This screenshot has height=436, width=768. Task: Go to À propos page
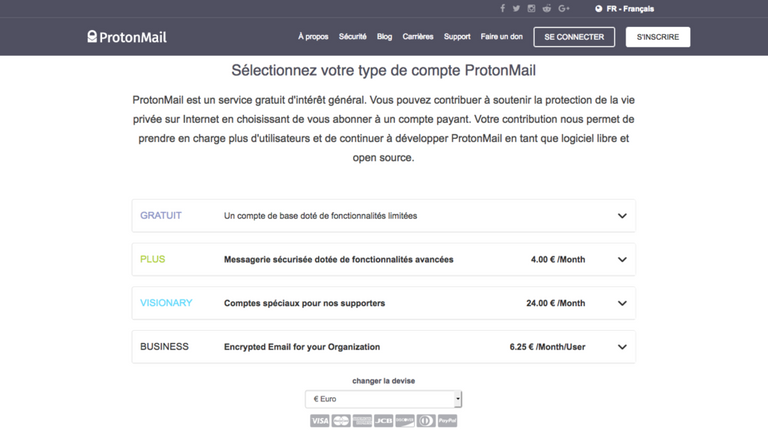coord(313,37)
